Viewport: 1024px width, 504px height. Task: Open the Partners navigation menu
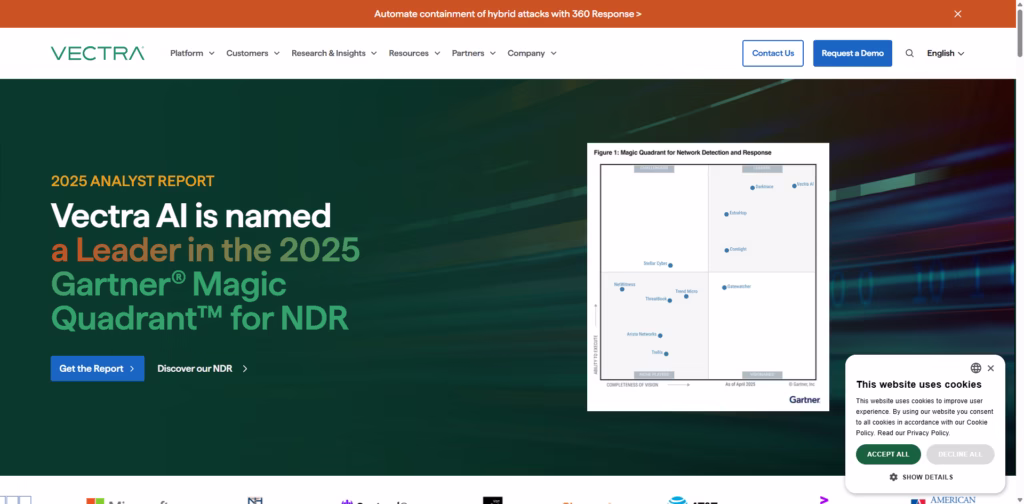(x=473, y=53)
